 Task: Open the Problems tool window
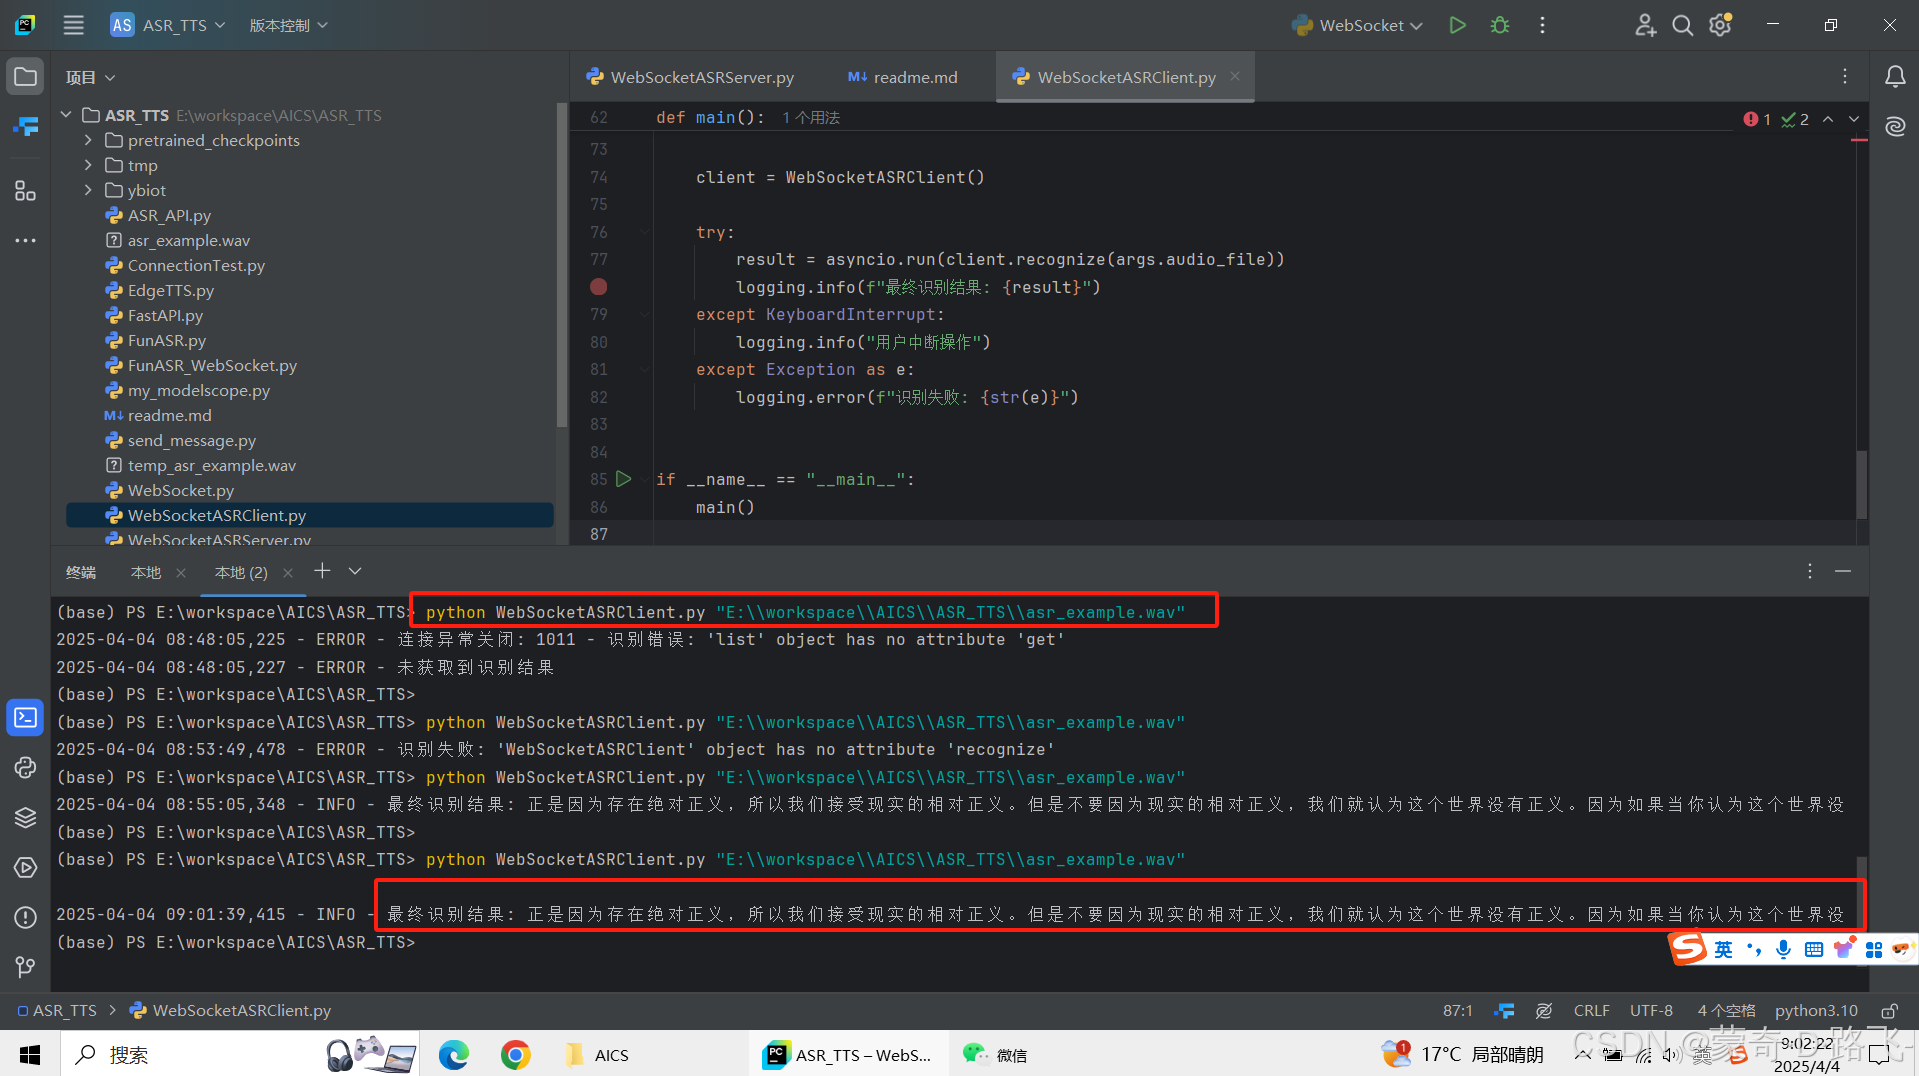pyautogui.click(x=25, y=917)
